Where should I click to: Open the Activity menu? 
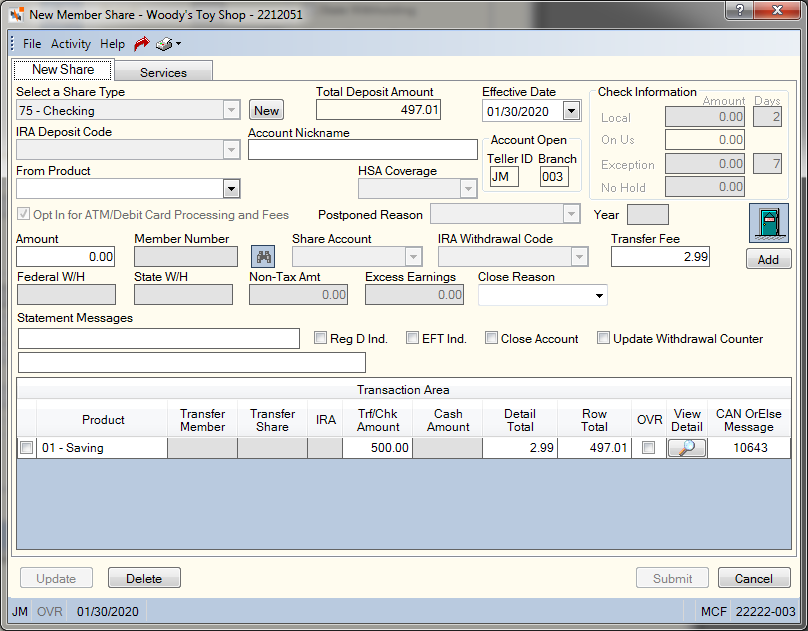click(x=71, y=44)
